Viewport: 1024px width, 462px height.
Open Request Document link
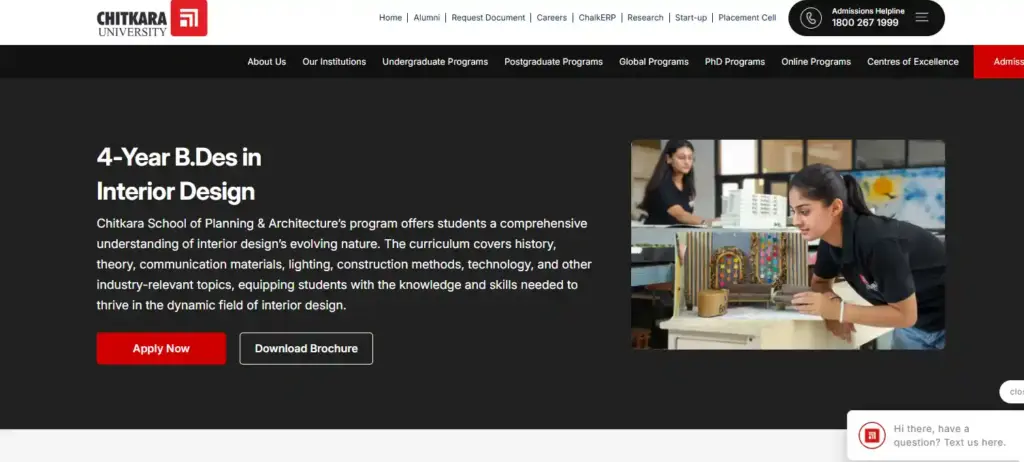(x=488, y=18)
